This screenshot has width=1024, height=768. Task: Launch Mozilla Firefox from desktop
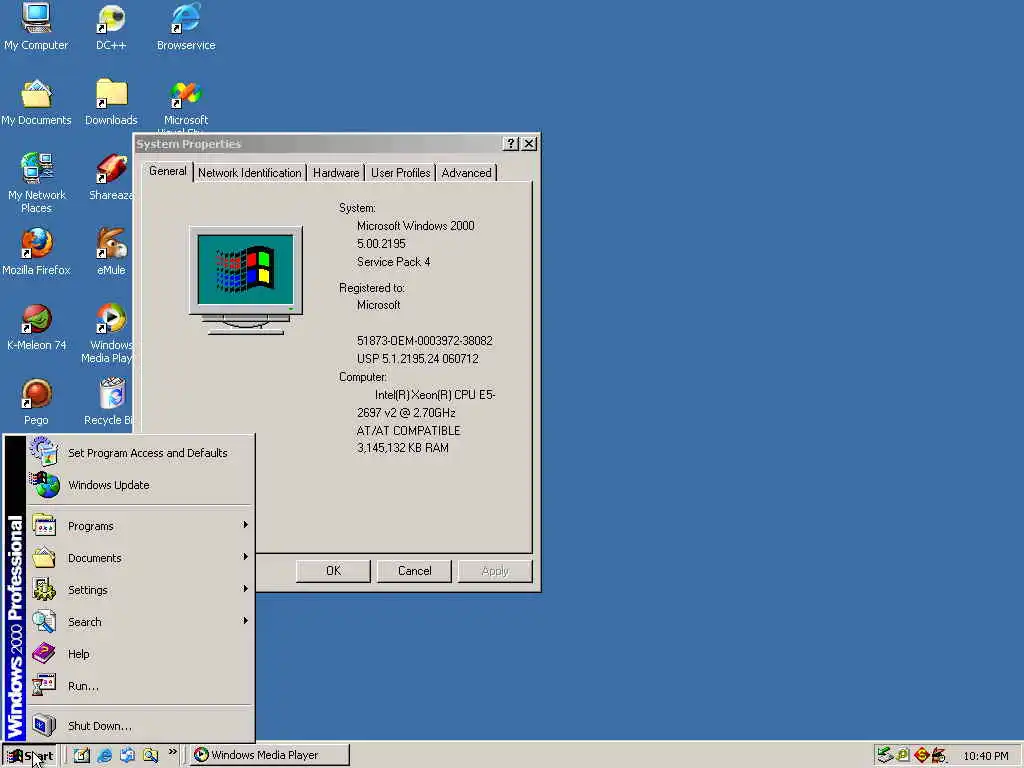point(36,251)
